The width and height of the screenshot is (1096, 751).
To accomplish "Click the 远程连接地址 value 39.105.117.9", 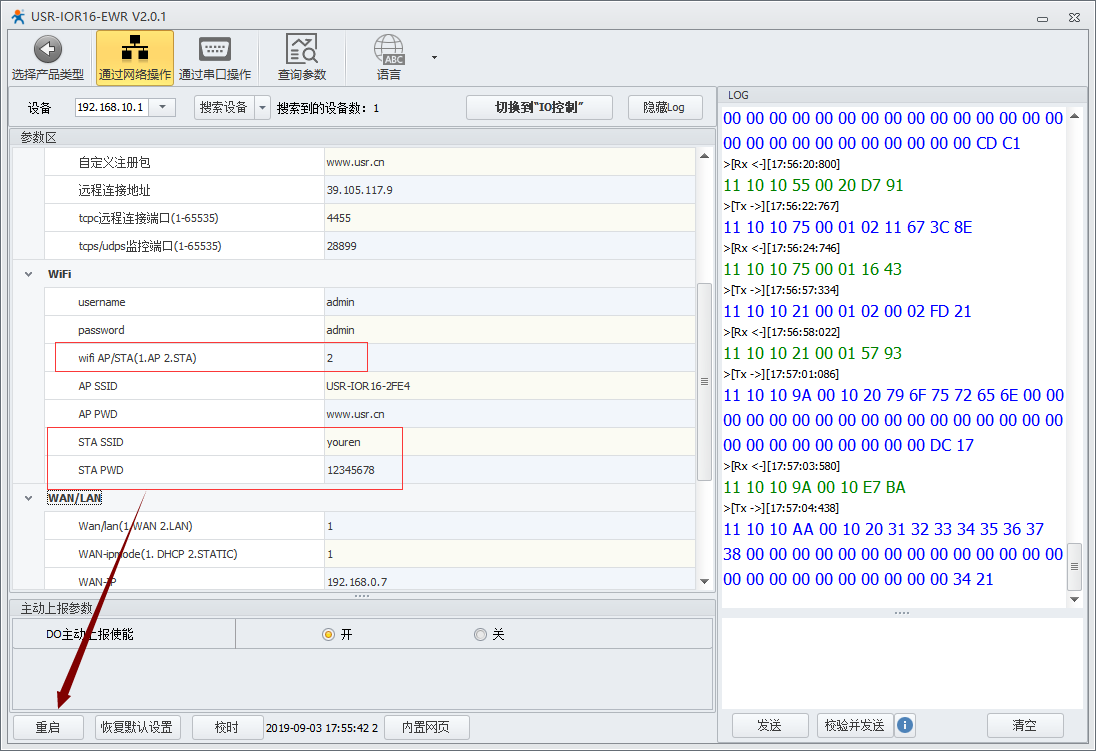I will click(510, 190).
